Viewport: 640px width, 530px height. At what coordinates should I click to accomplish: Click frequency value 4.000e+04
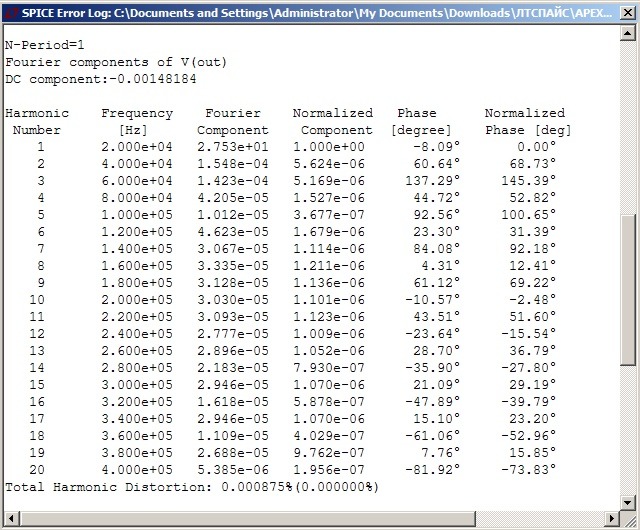click(x=137, y=164)
